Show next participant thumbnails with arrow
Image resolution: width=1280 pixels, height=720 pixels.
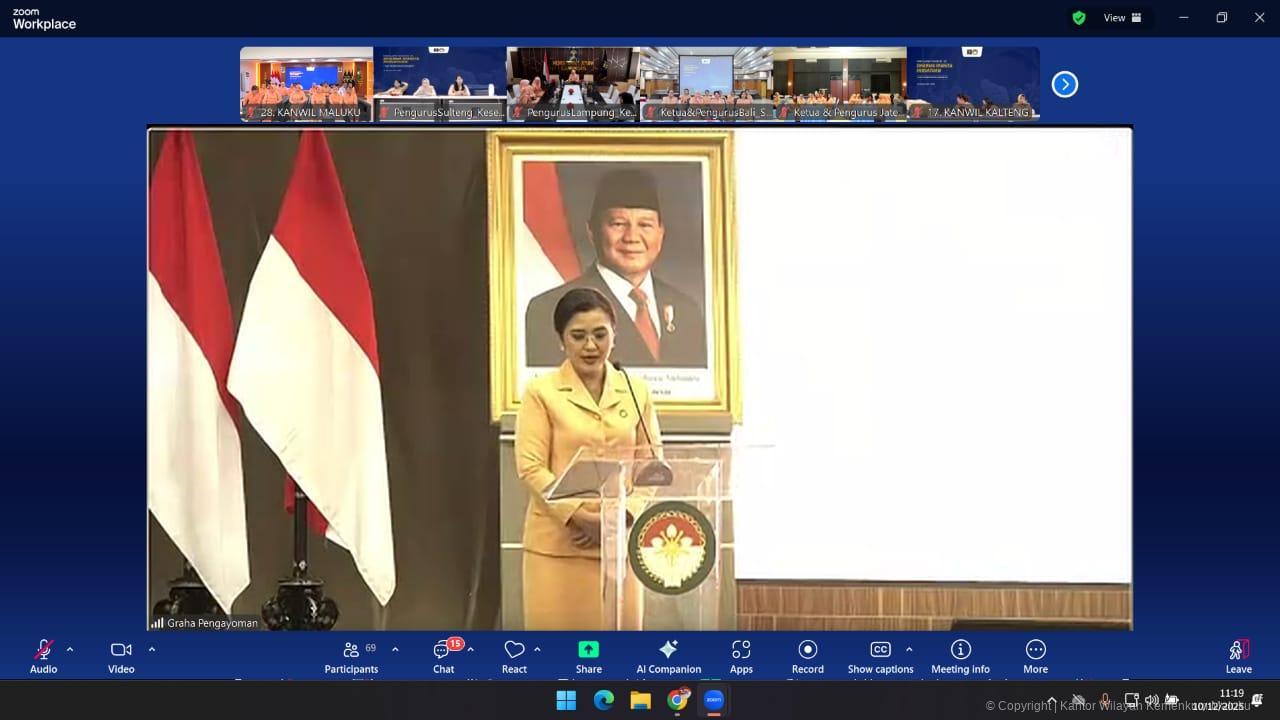pyautogui.click(x=1065, y=85)
